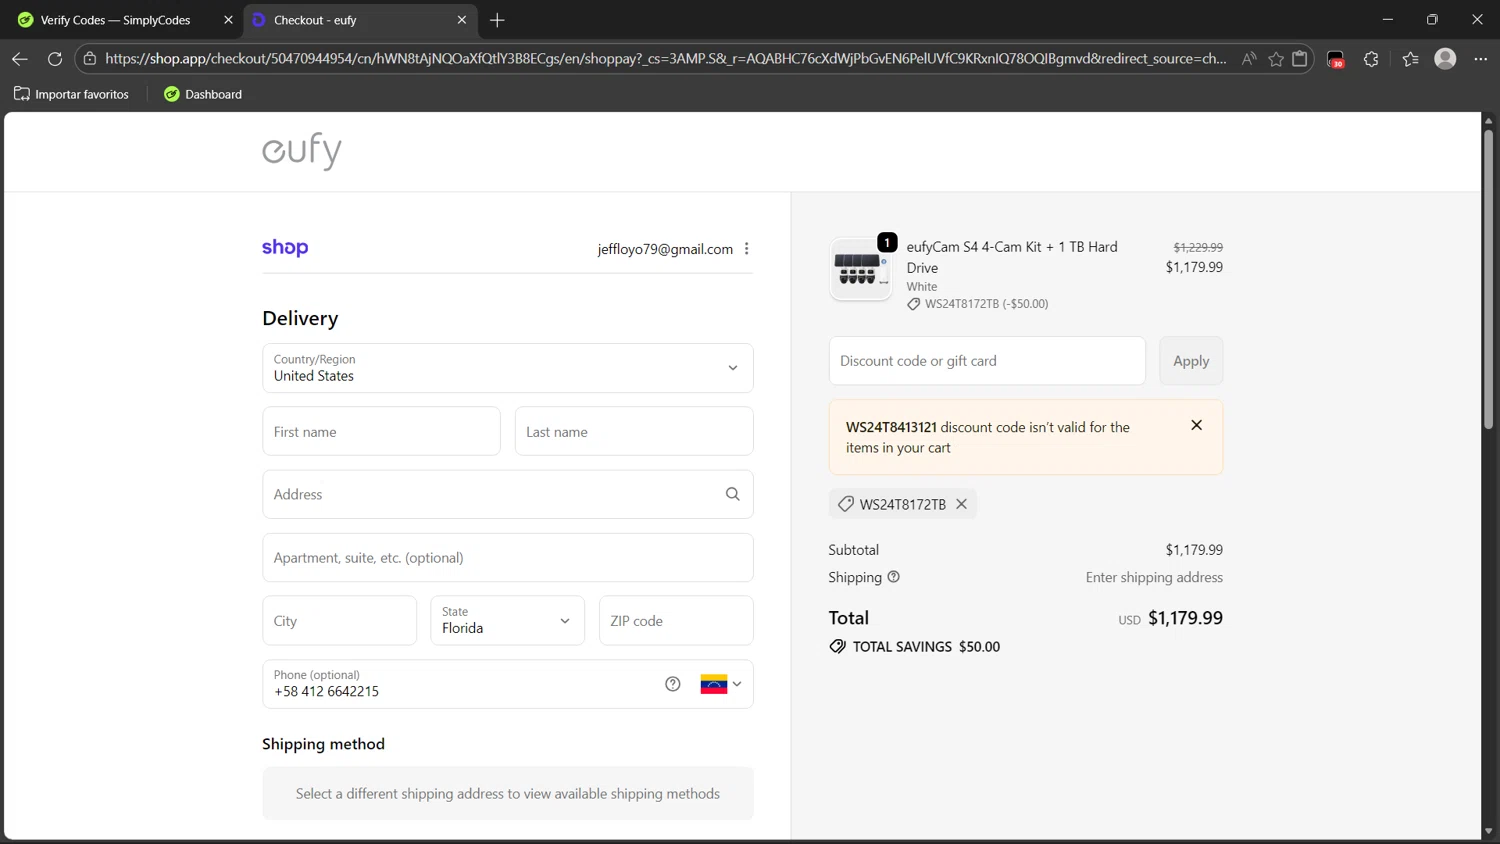Reload the checkout page
This screenshot has width=1500, height=844.
55,59
